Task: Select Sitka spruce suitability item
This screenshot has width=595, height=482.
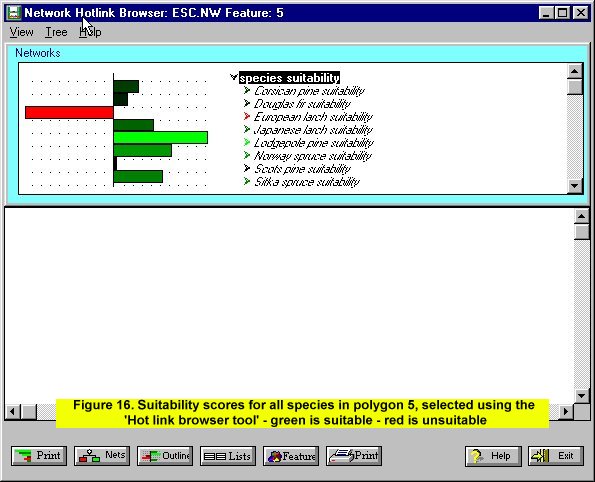Action: click(x=307, y=182)
